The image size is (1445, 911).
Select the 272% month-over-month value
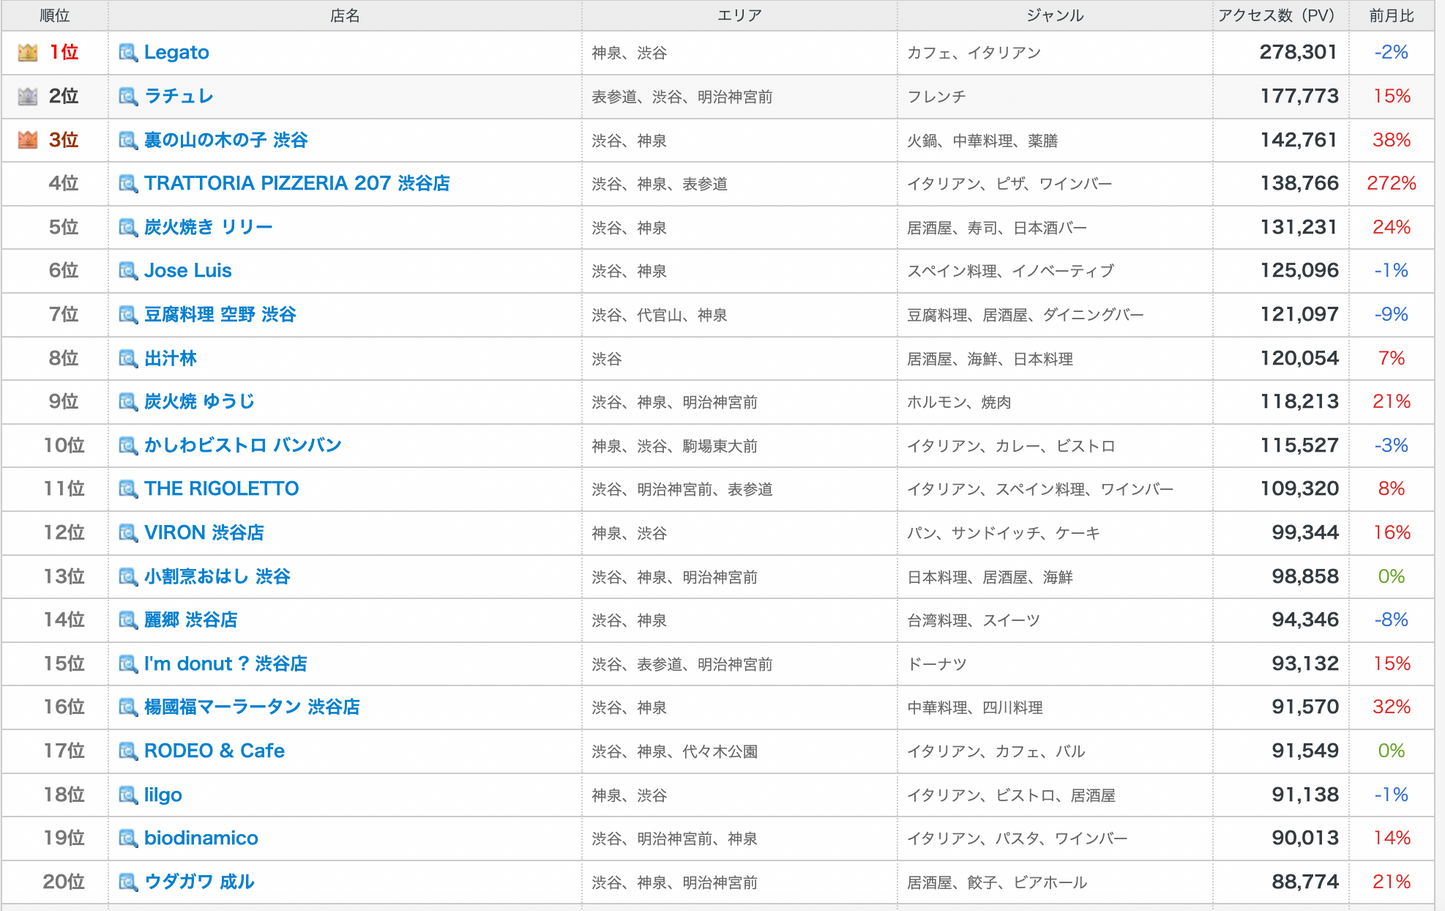1391,183
